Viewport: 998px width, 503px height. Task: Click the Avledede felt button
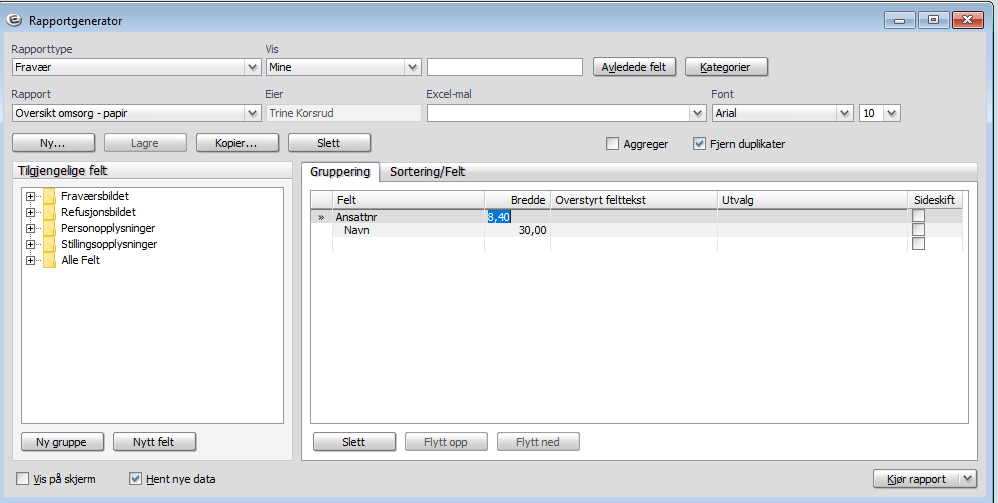click(634, 67)
